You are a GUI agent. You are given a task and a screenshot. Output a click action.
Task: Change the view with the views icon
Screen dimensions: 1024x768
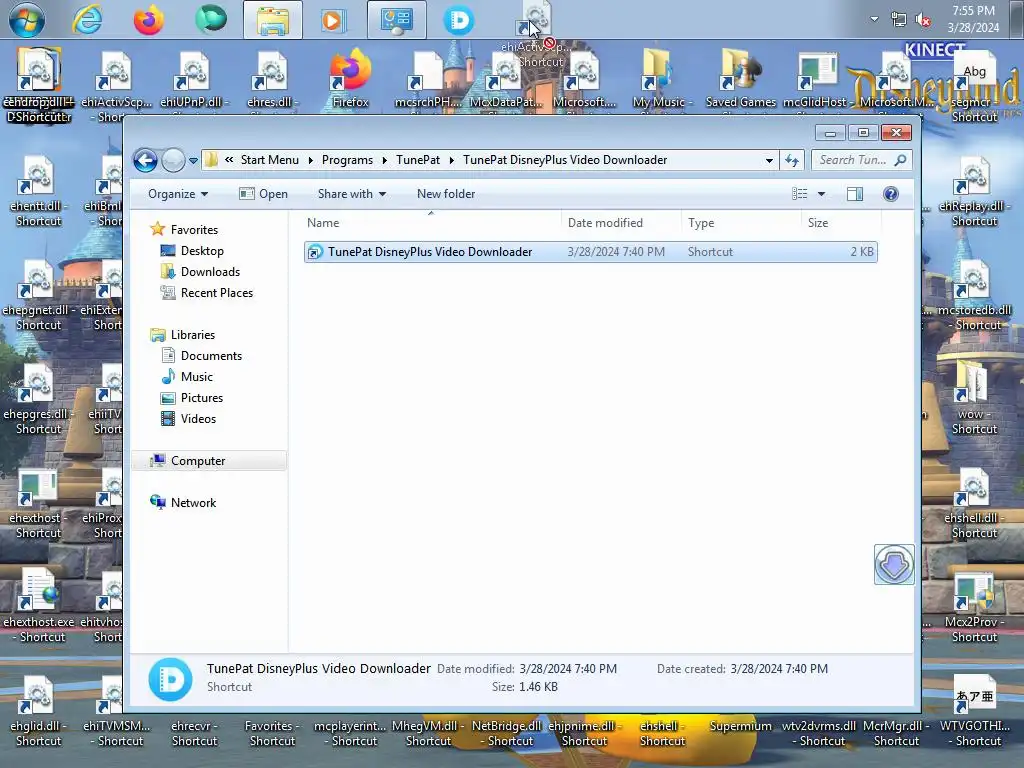coord(799,194)
